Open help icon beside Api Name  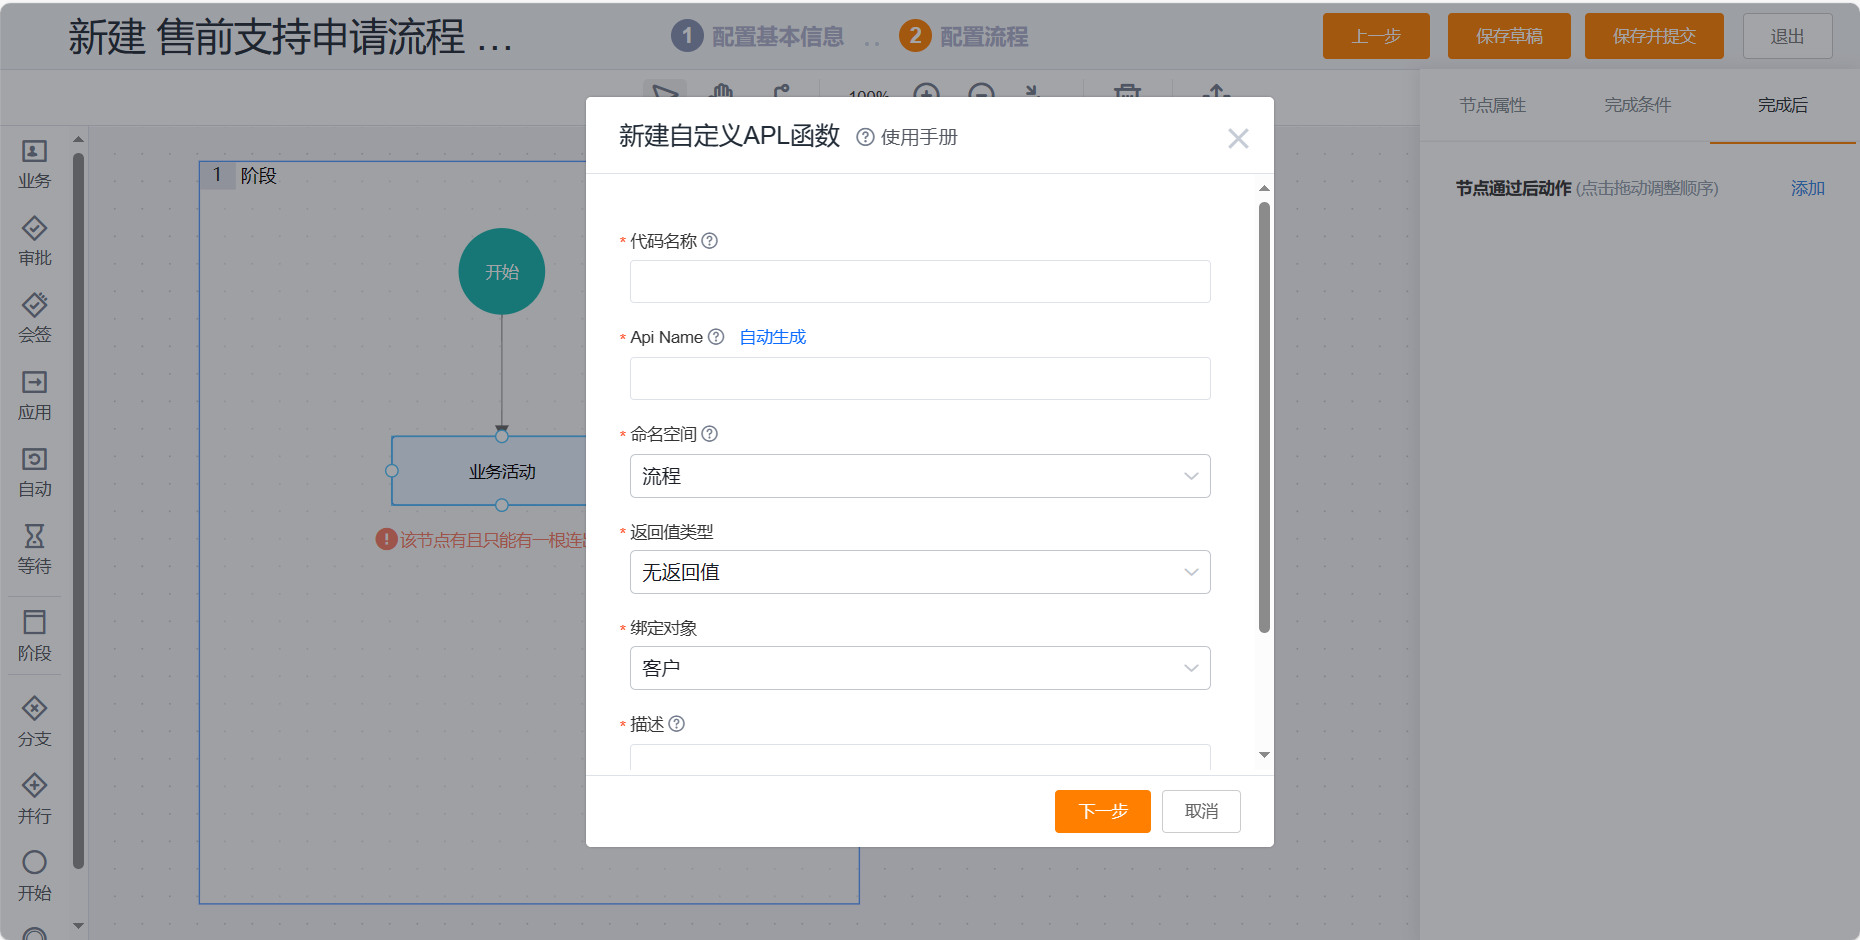click(716, 337)
